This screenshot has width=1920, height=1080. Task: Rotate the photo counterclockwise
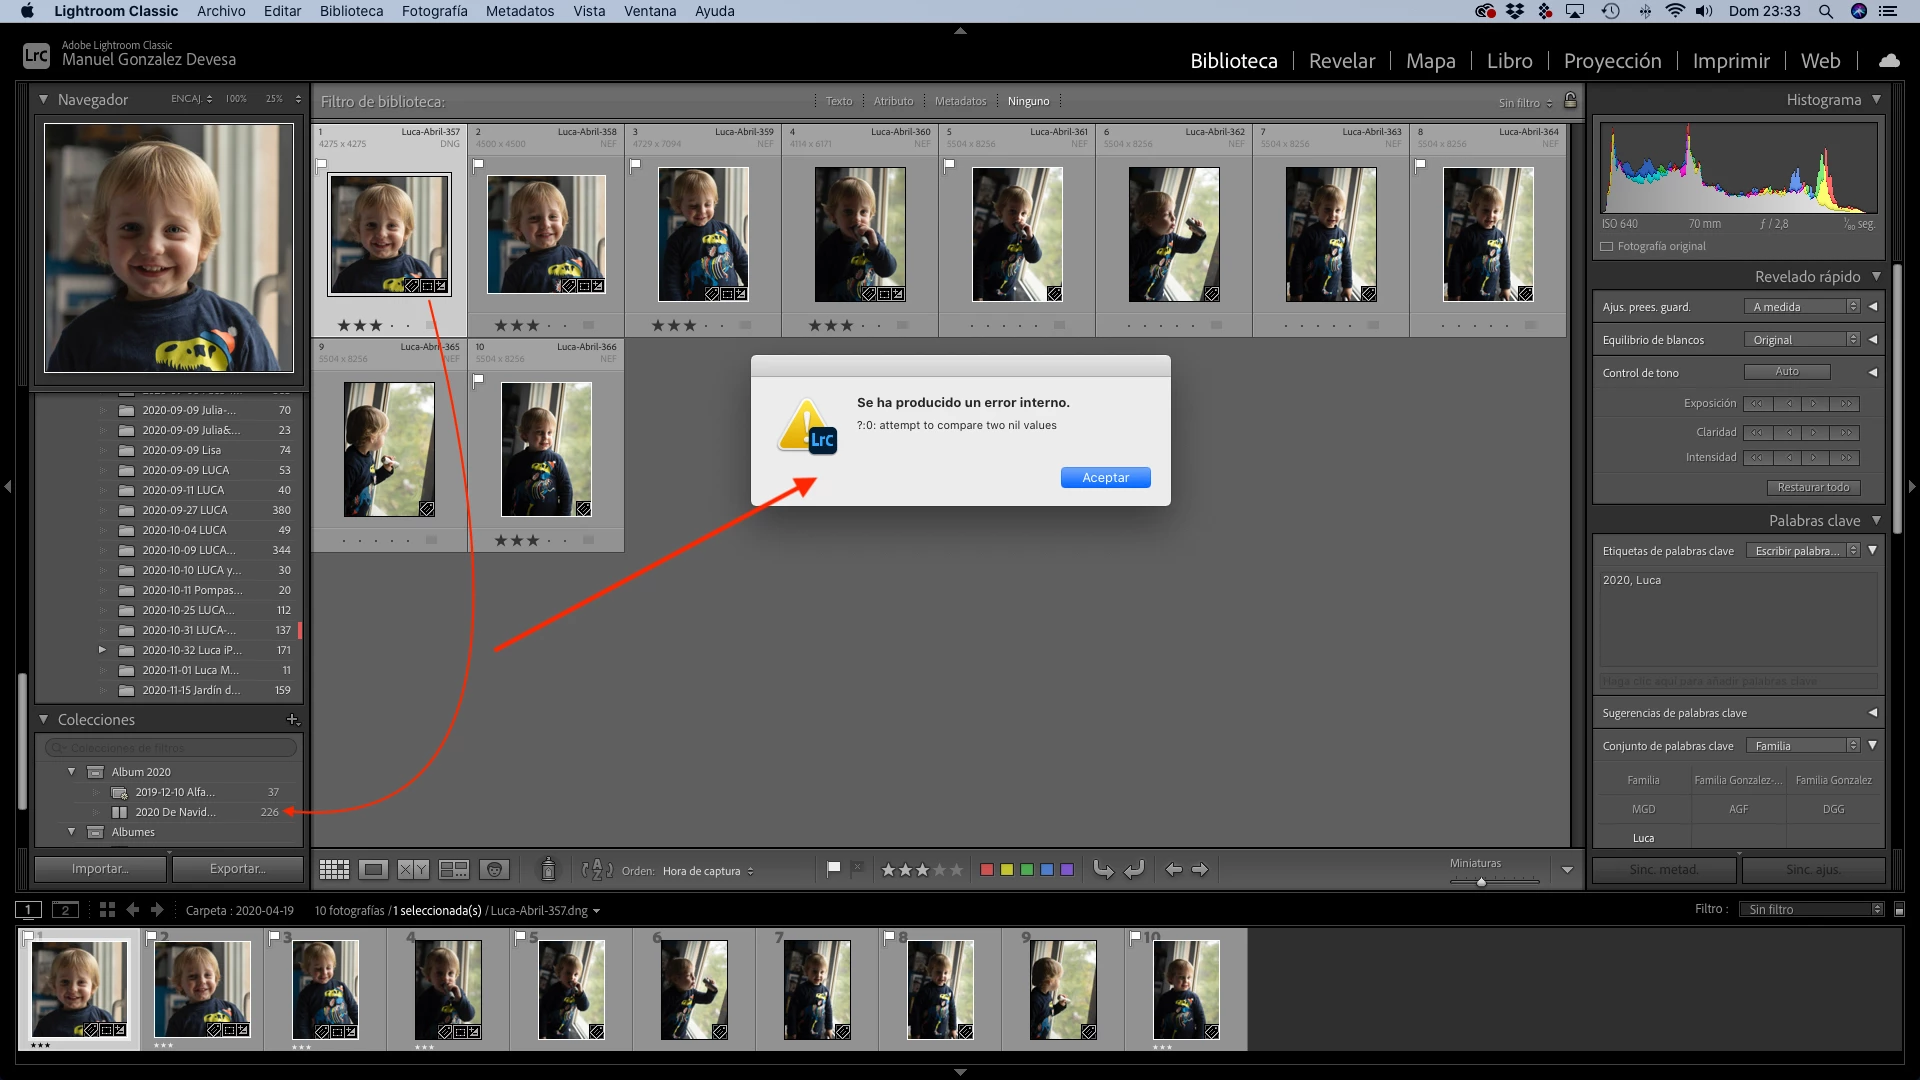[x=1103, y=870]
